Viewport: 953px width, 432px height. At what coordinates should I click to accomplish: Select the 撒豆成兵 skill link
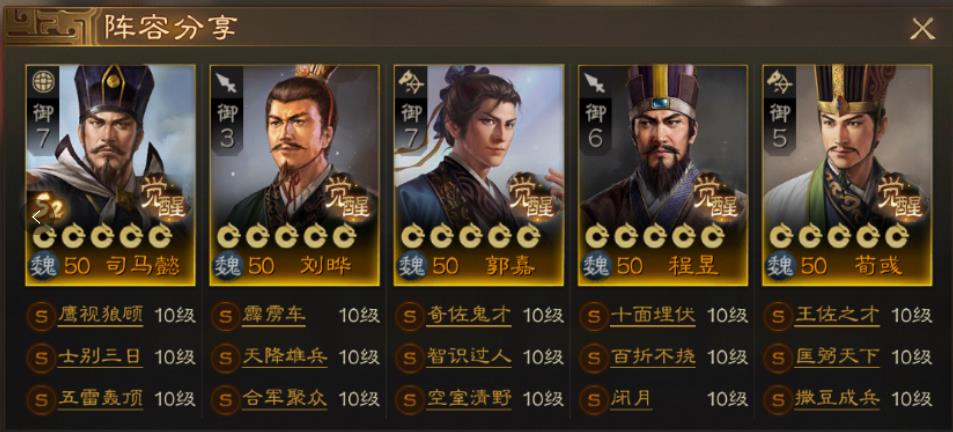837,399
